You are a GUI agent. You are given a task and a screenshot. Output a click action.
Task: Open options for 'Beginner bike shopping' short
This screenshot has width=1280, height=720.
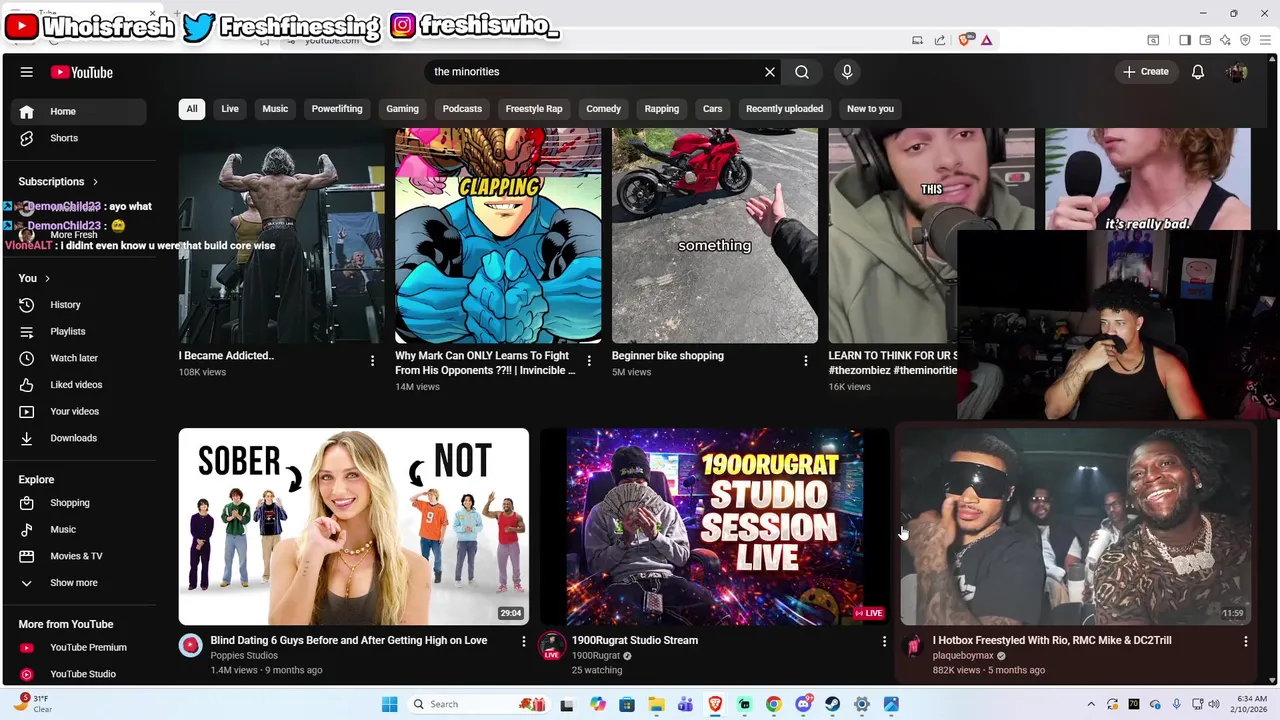tap(806, 360)
